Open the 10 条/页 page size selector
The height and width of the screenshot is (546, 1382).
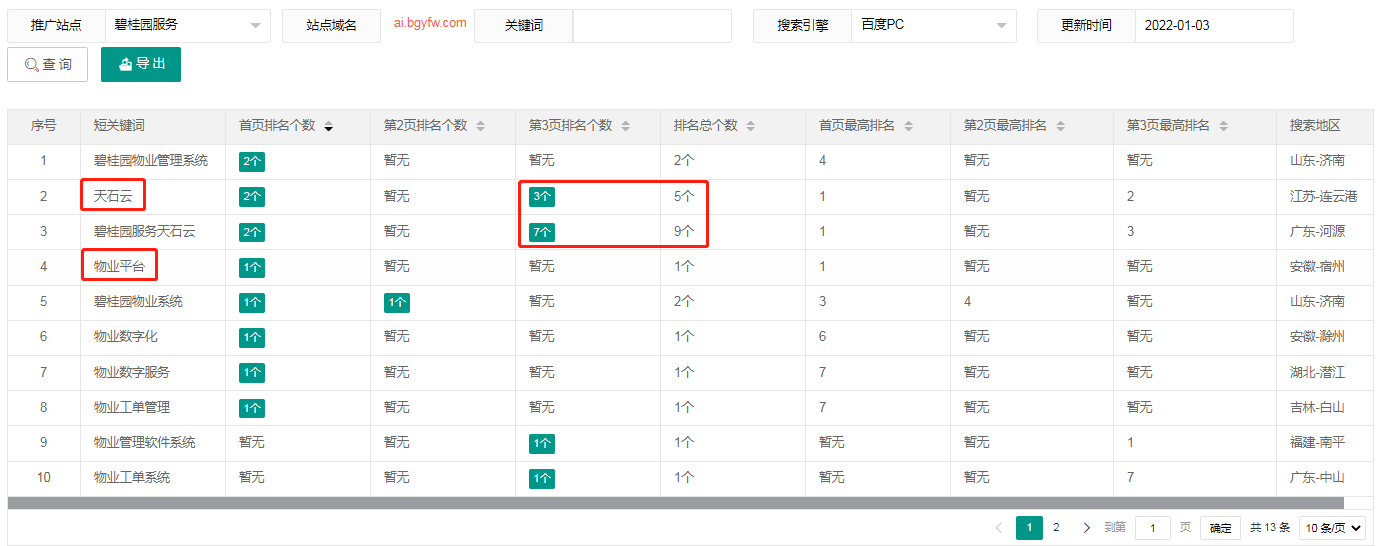1332,528
